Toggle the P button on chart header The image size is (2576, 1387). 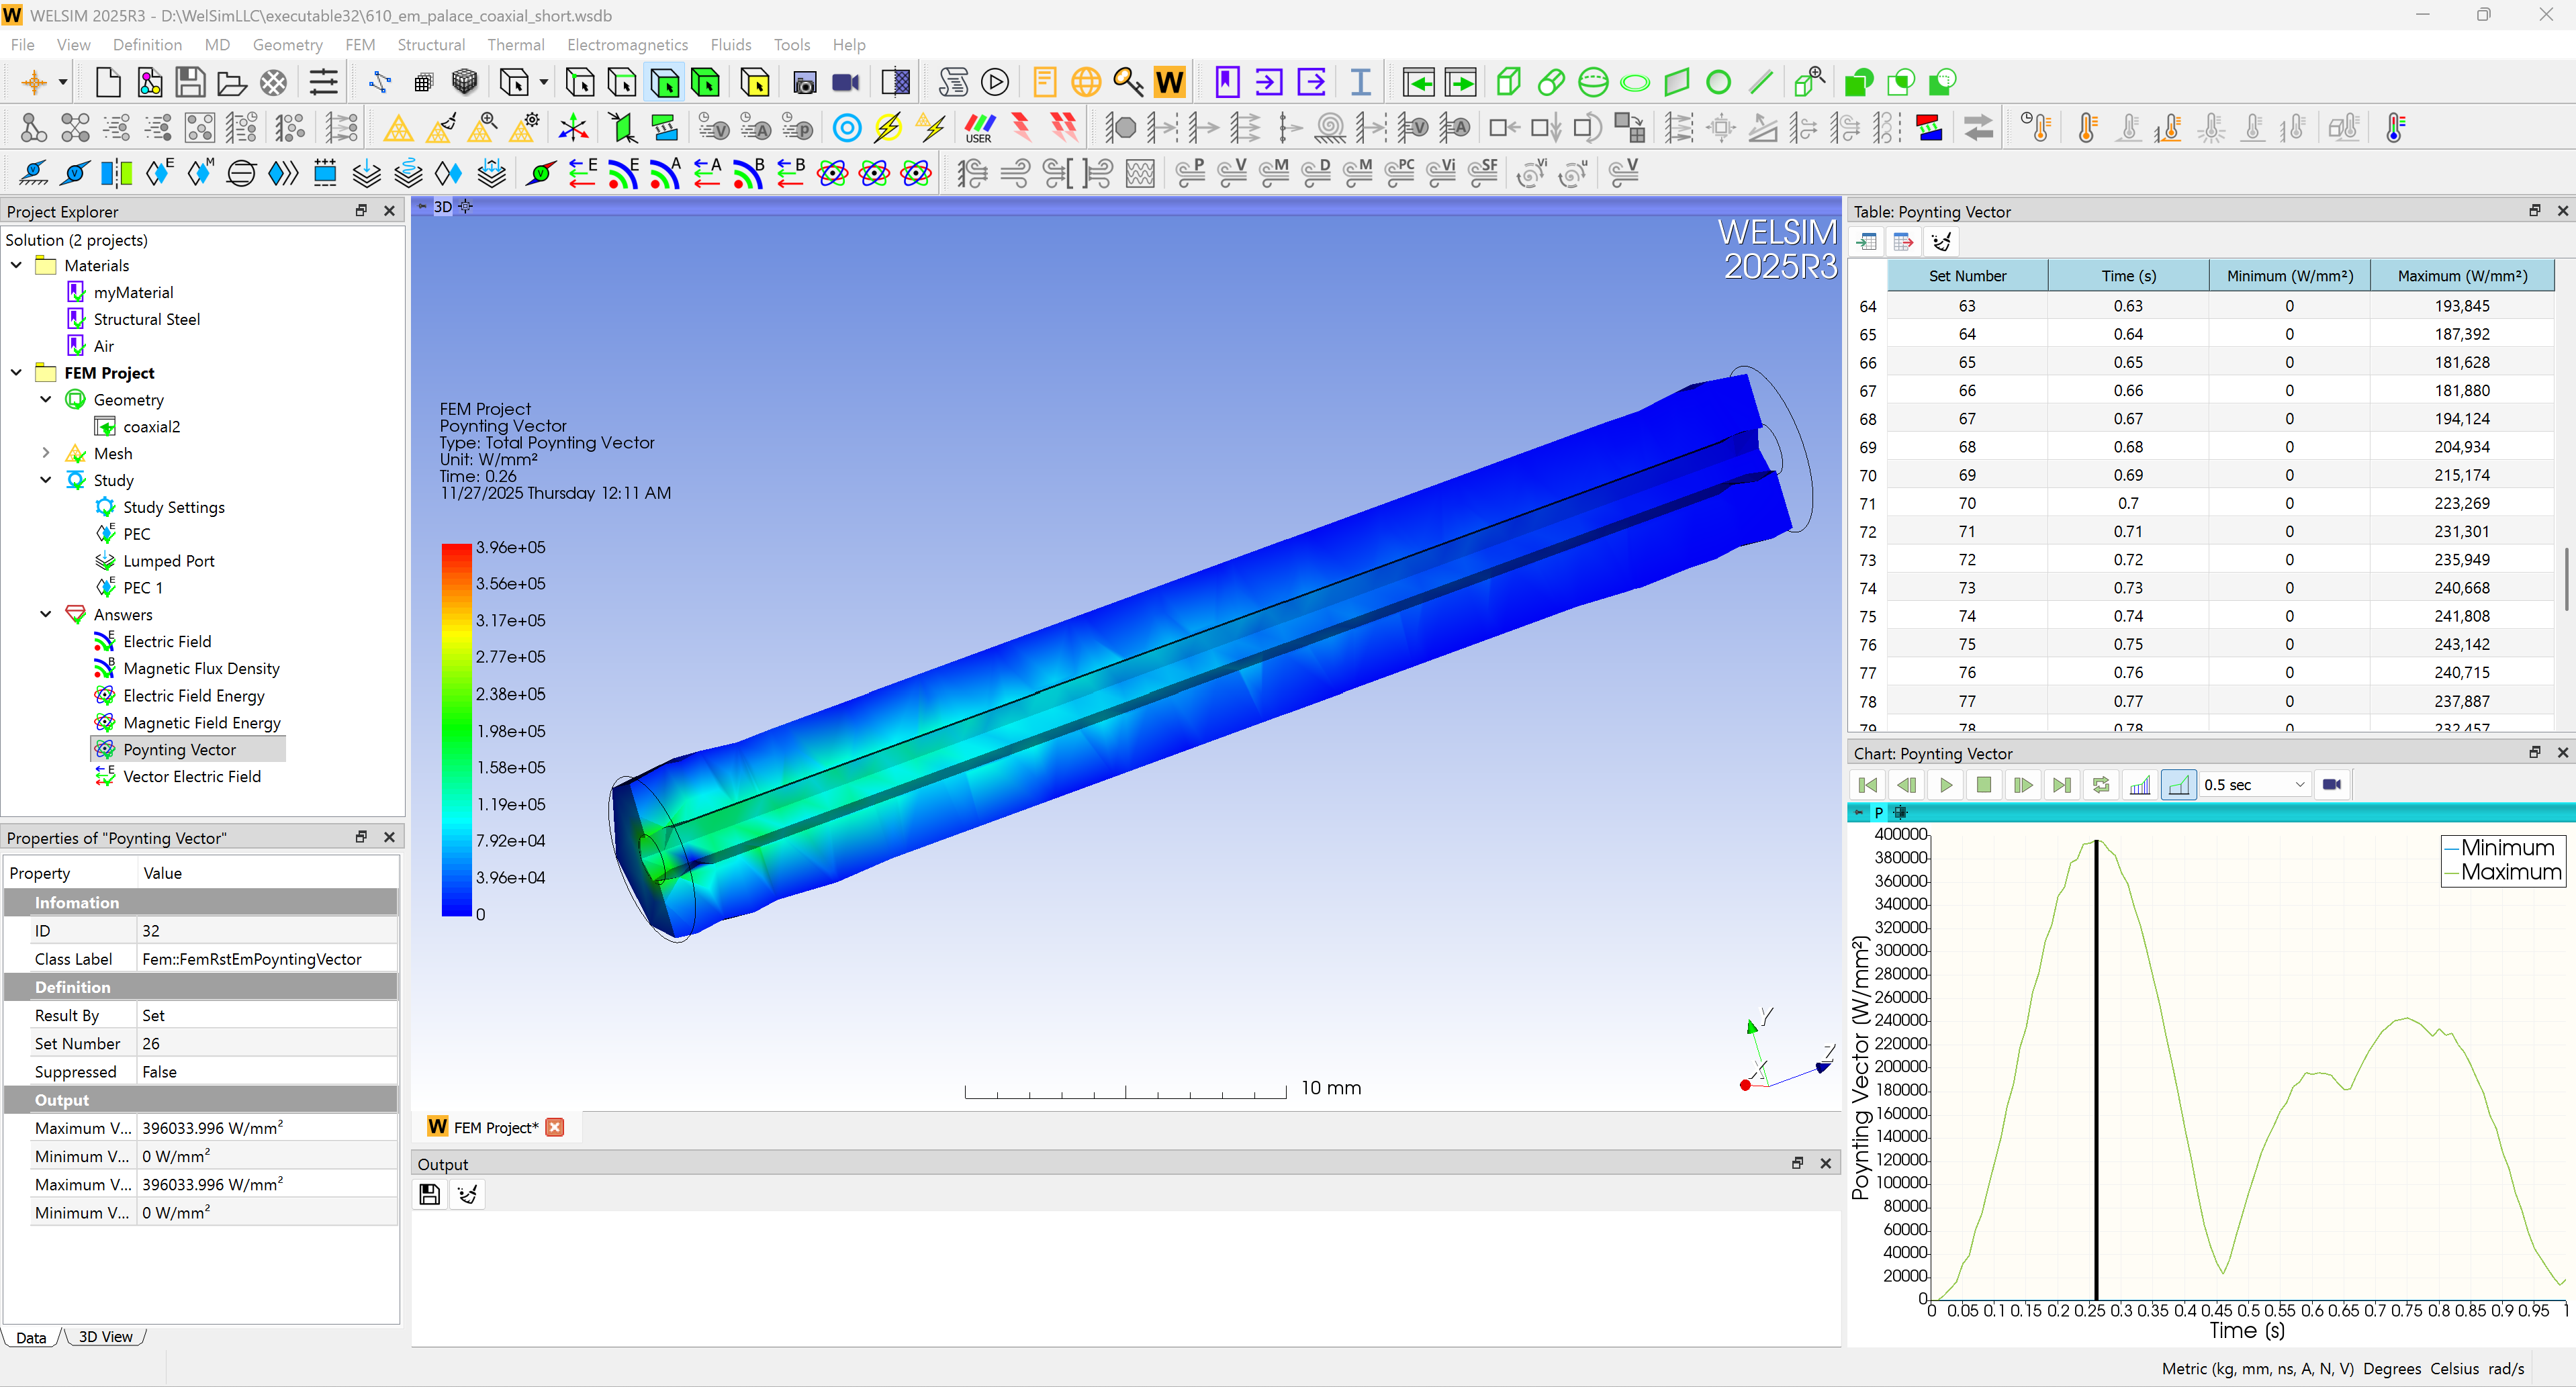click(1878, 812)
